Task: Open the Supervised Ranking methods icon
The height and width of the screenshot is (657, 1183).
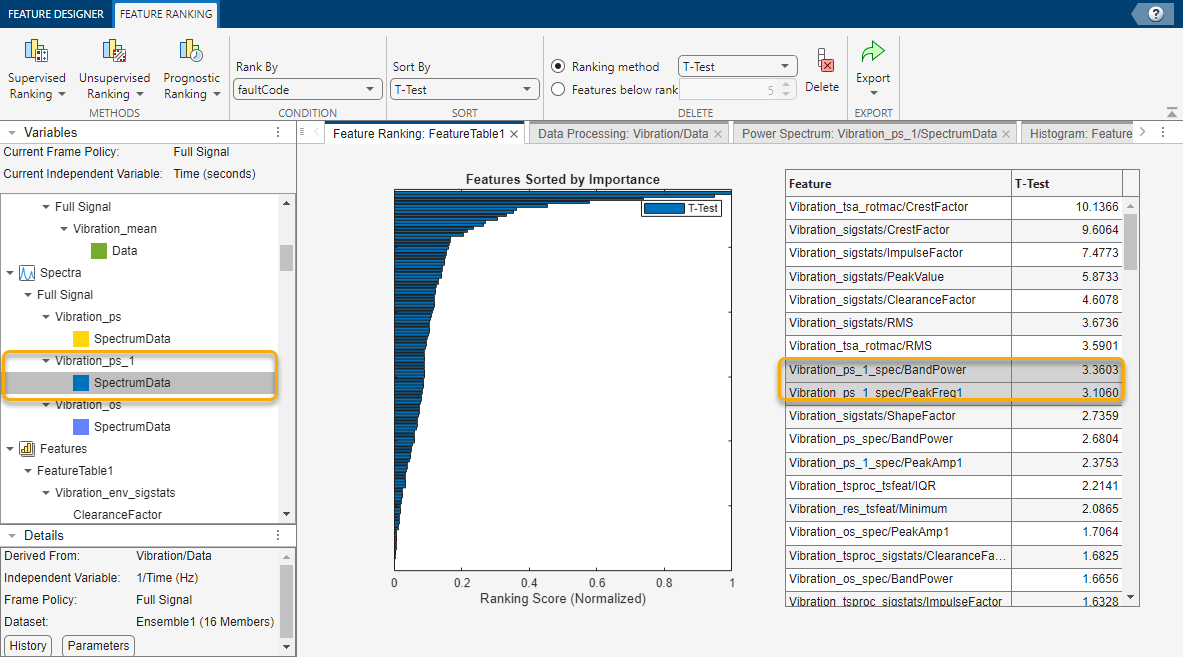Action: click(x=36, y=52)
